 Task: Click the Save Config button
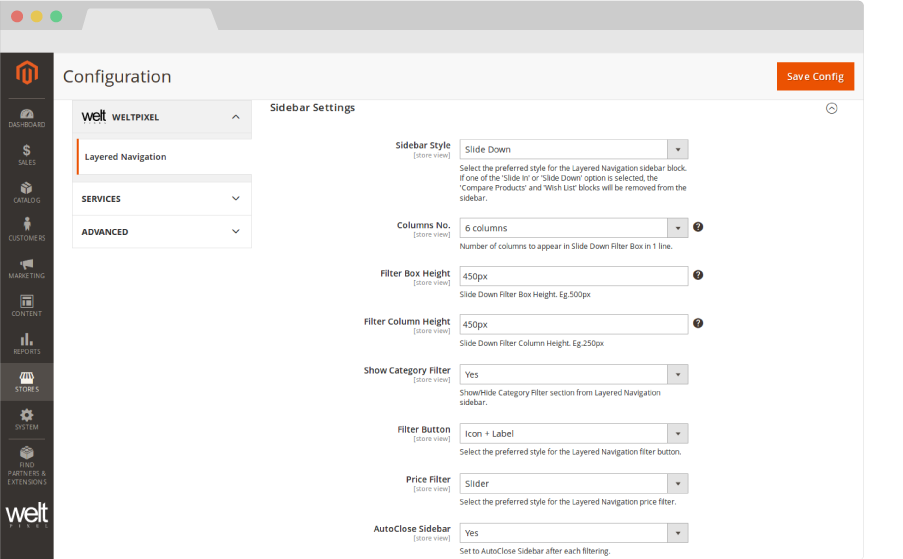pyautogui.click(x=815, y=76)
